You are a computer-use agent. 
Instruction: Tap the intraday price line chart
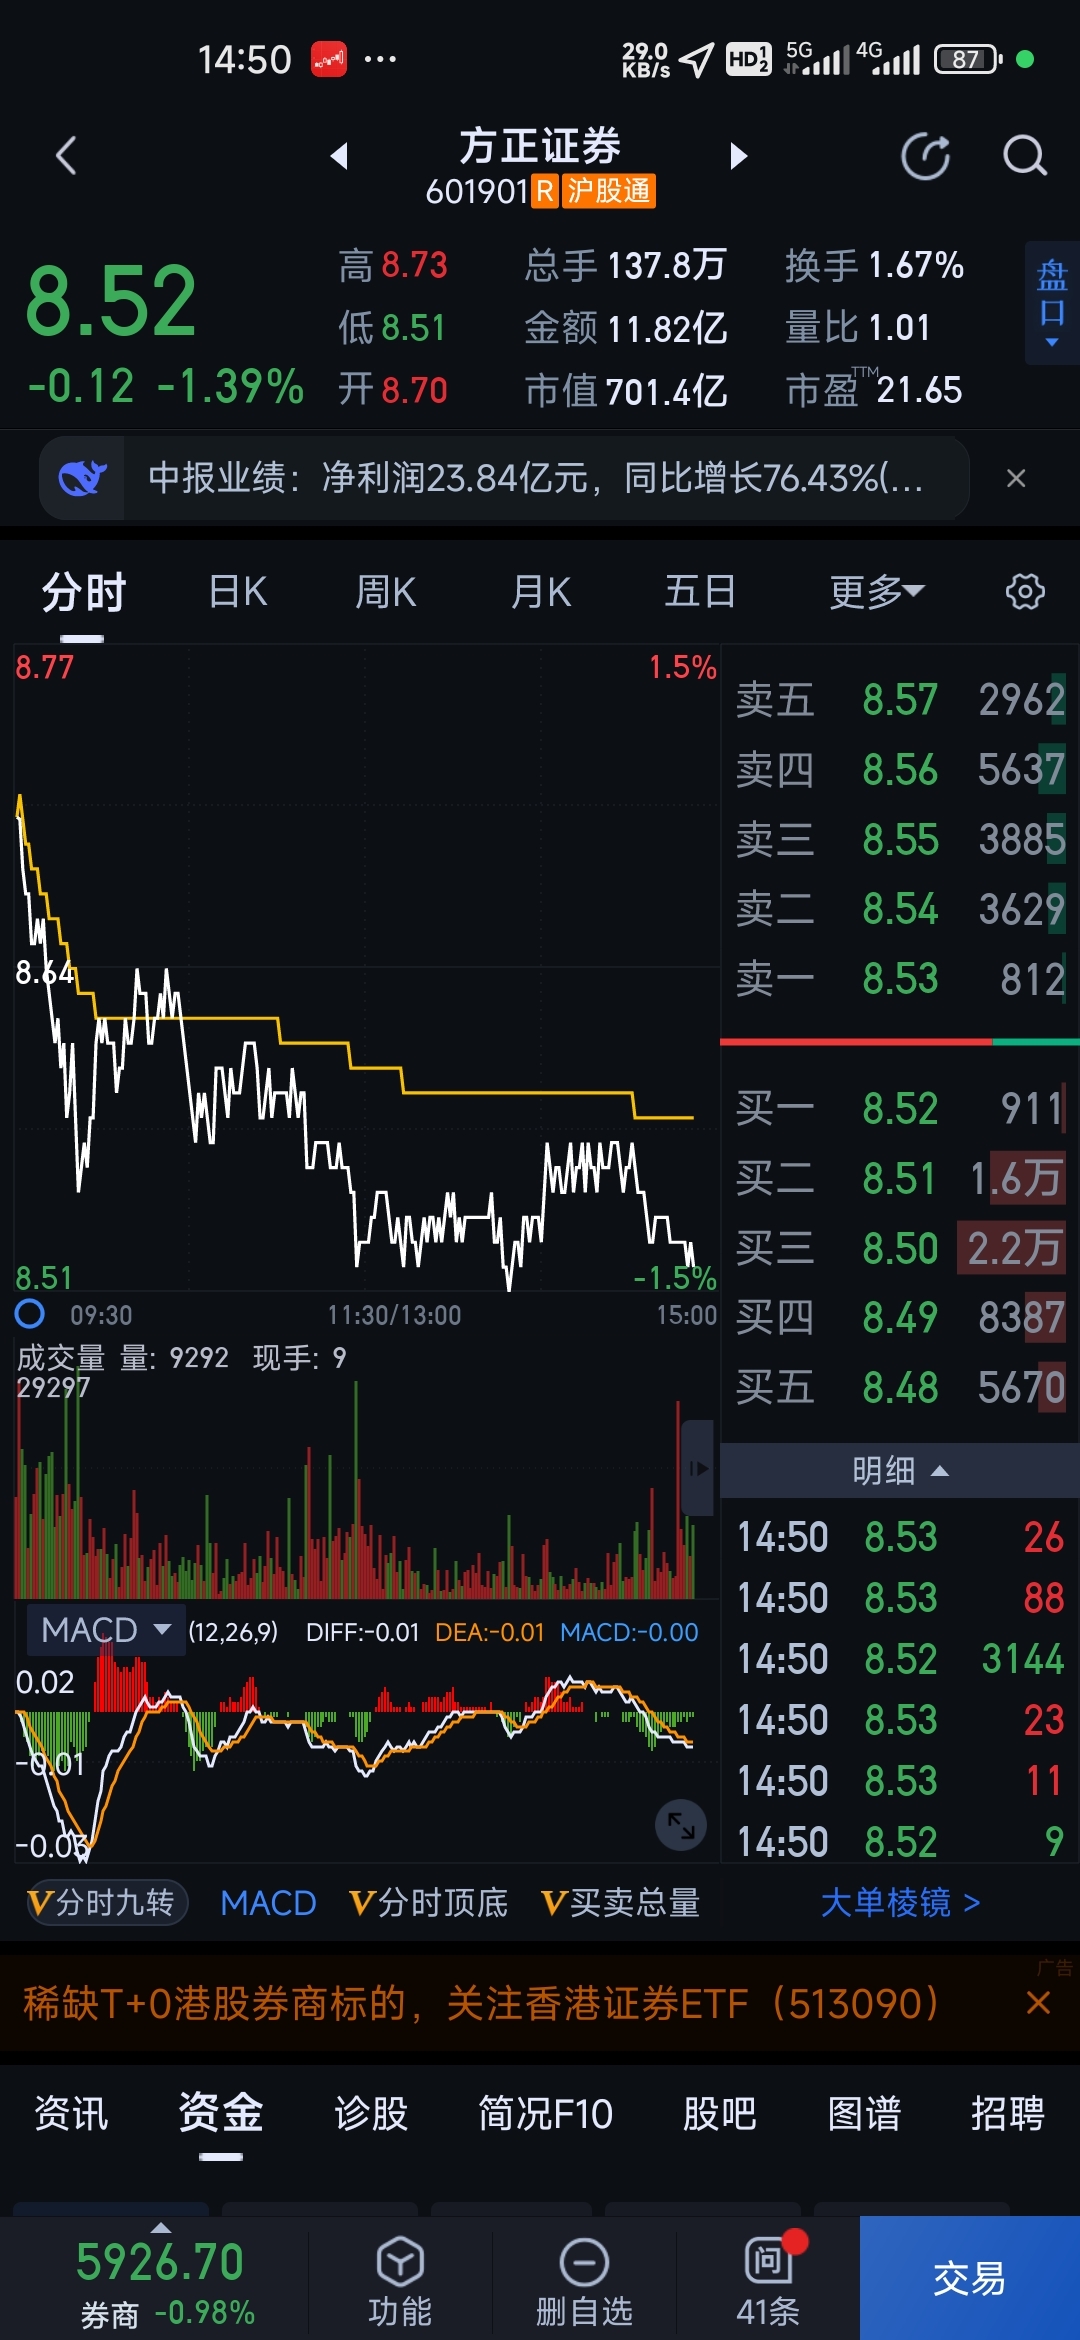(x=366, y=968)
